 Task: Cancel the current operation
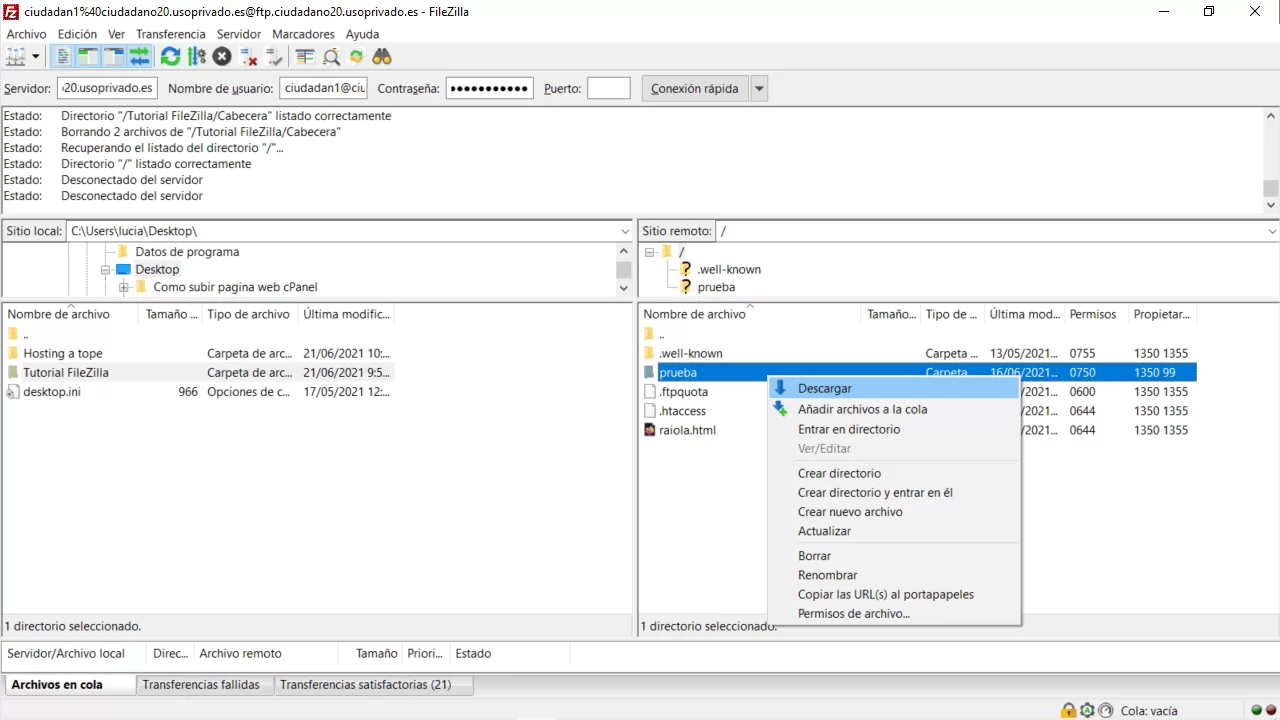pyautogui.click(x=222, y=57)
